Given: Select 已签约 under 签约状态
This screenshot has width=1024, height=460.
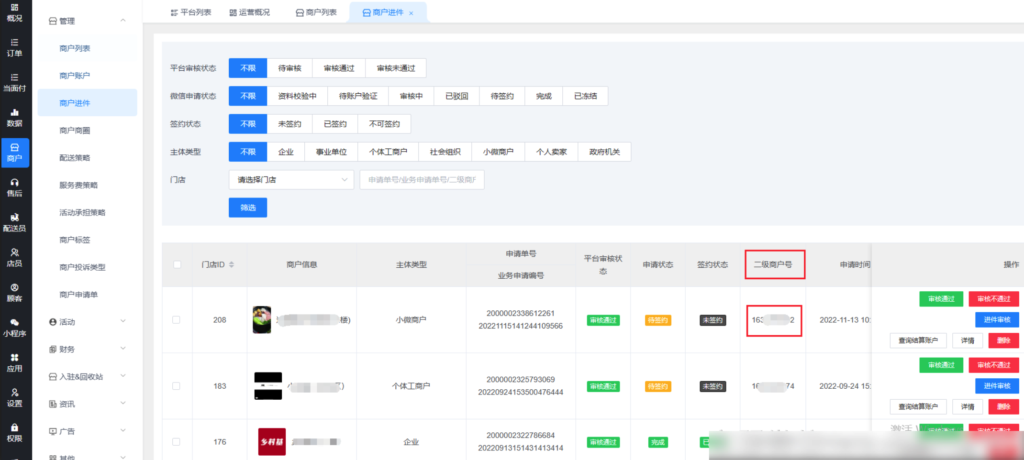Looking at the screenshot, I should [x=335, y=124].
